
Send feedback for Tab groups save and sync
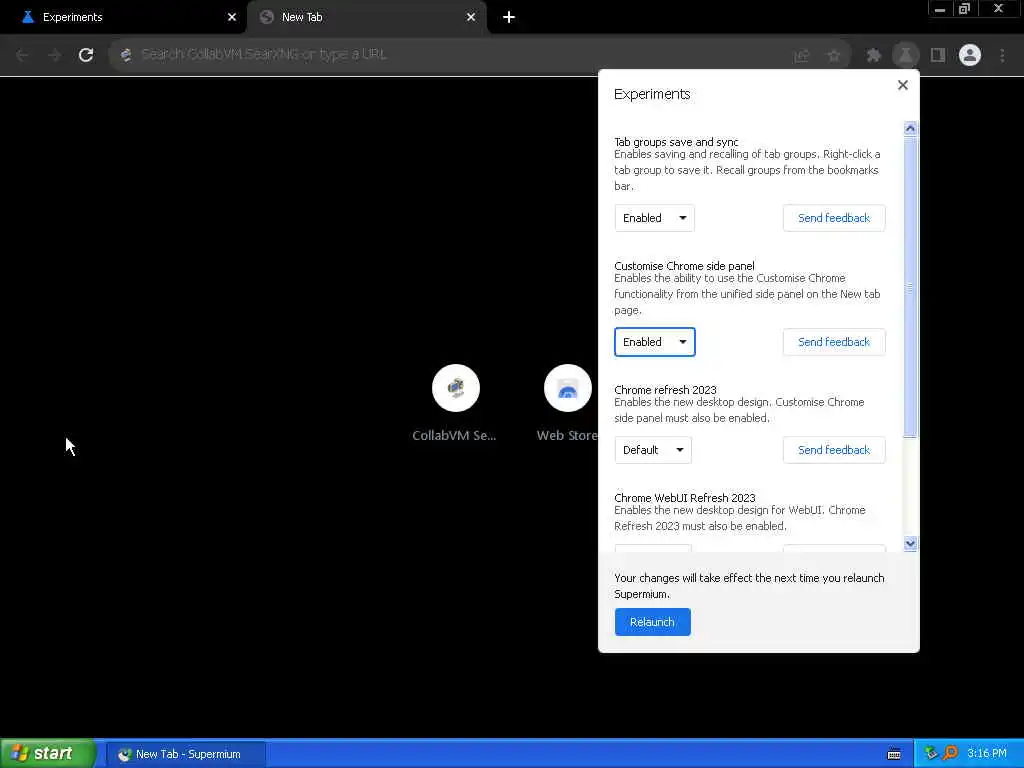pyautogui.click(x=834, y=218)
